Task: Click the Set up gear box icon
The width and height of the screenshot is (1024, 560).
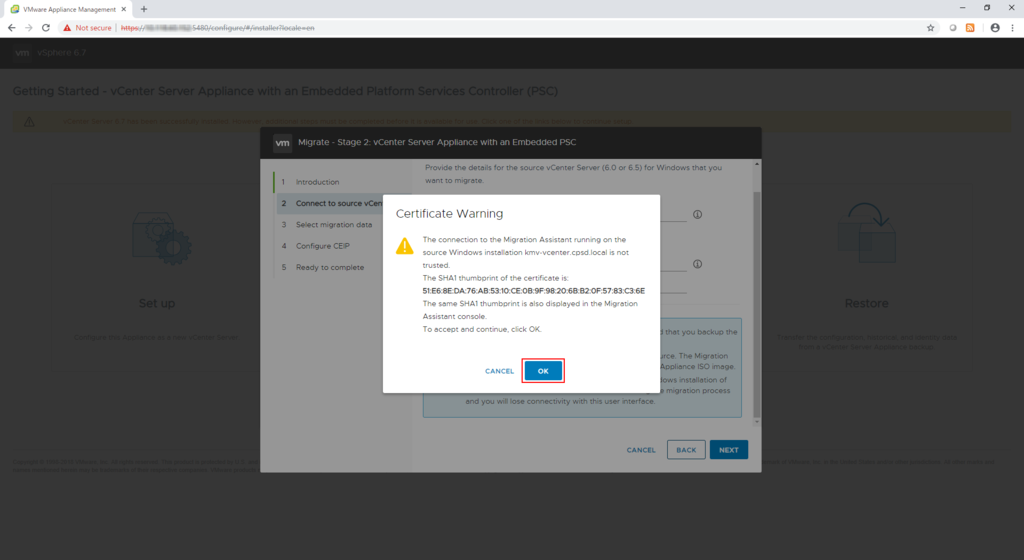Action: [x=161, y=238]
